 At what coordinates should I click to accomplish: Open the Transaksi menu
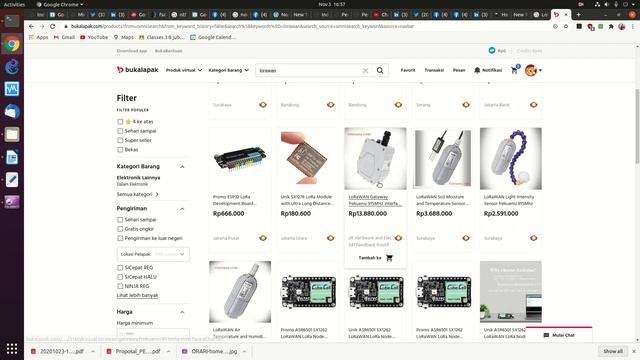434,70
